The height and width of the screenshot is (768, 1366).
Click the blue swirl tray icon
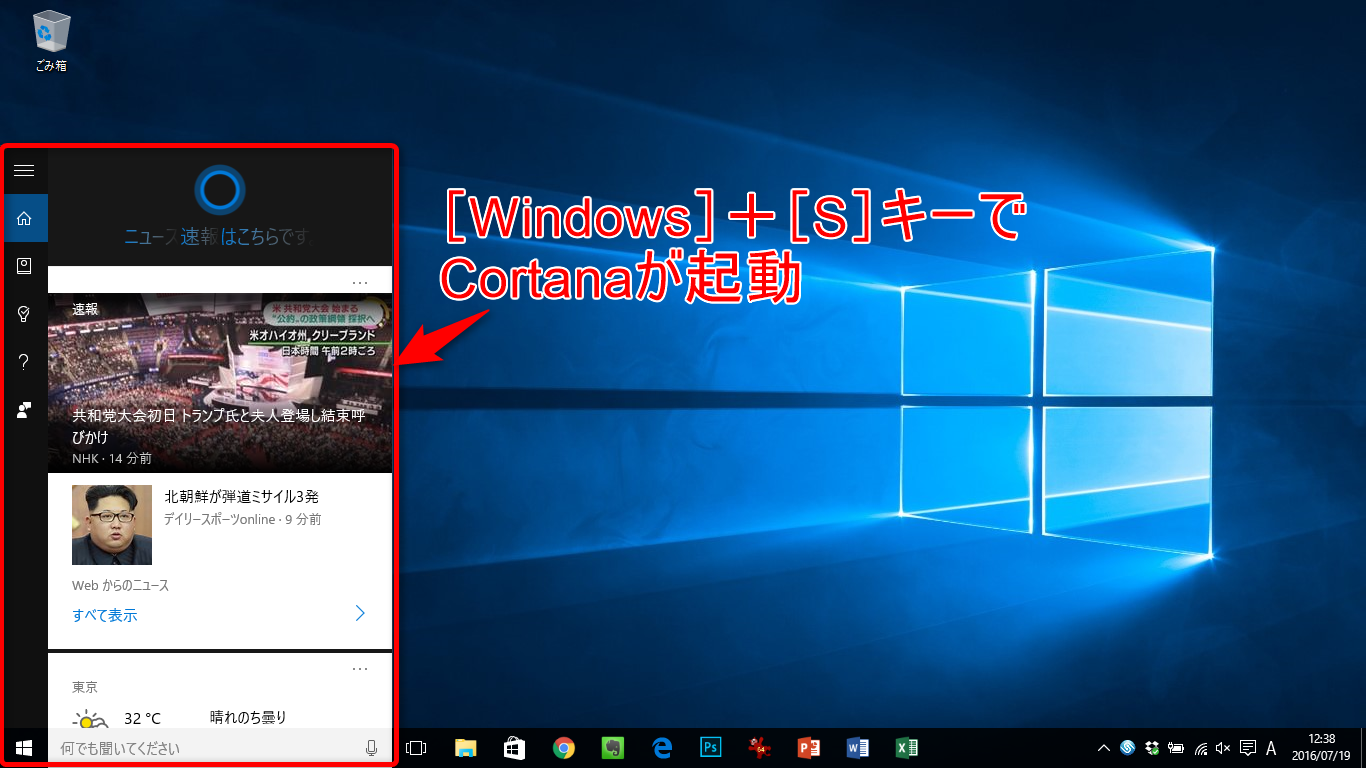1128,748
